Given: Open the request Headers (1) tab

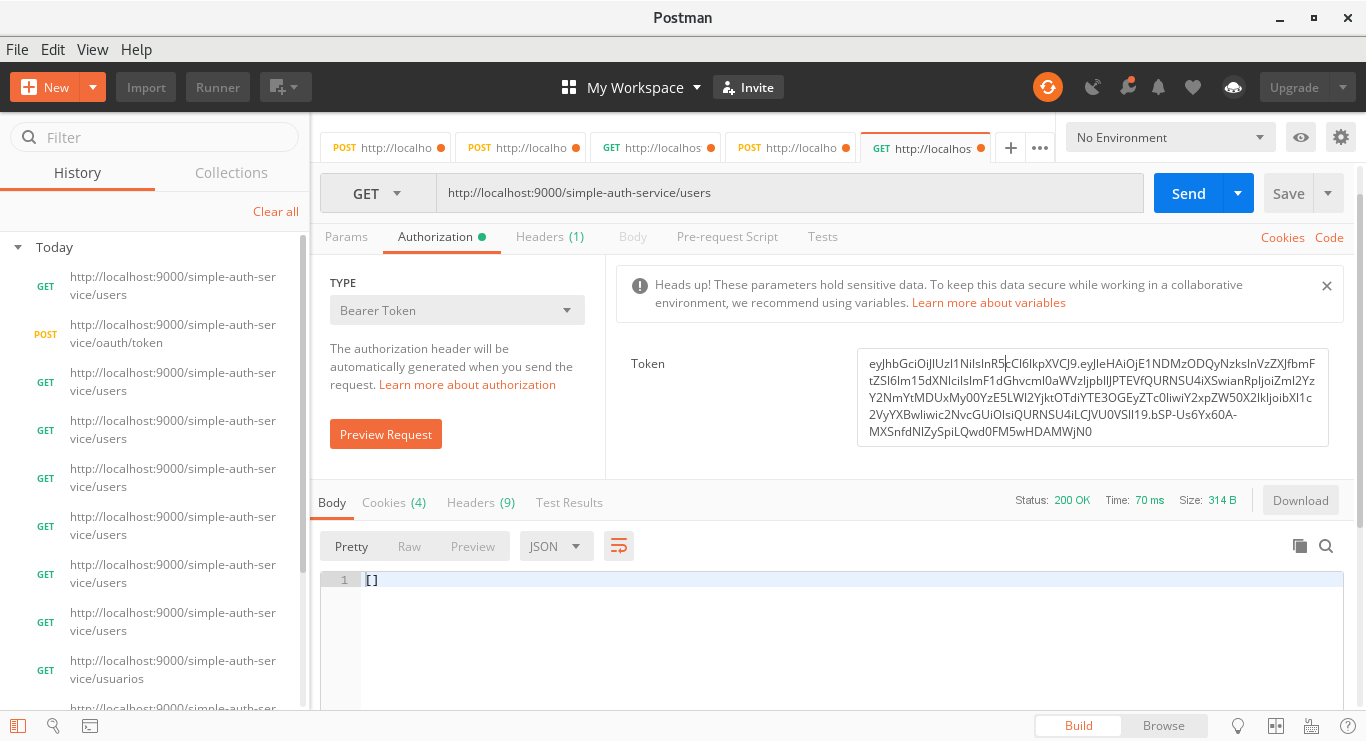Looking at the screenshot, I should [550, 237].
